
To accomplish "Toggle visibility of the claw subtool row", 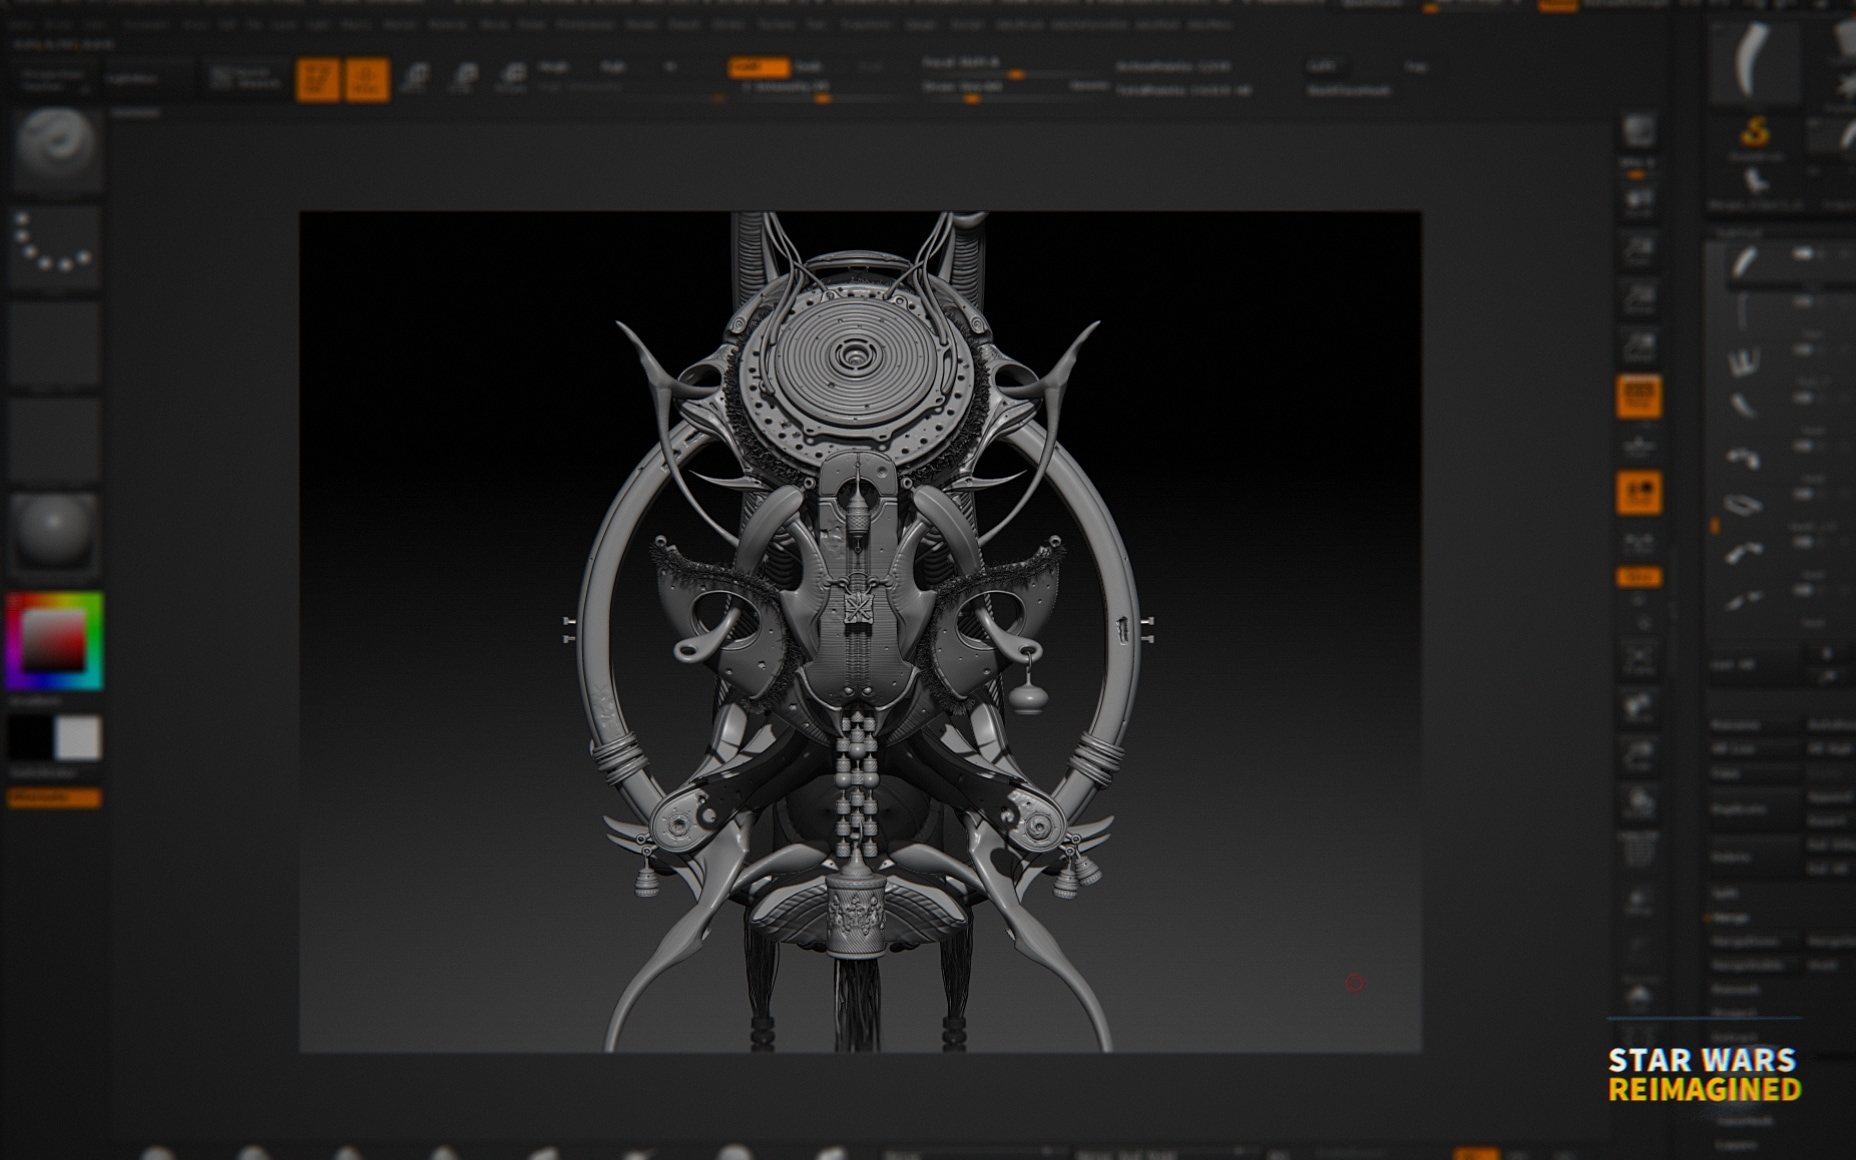I will (1804, 350).
